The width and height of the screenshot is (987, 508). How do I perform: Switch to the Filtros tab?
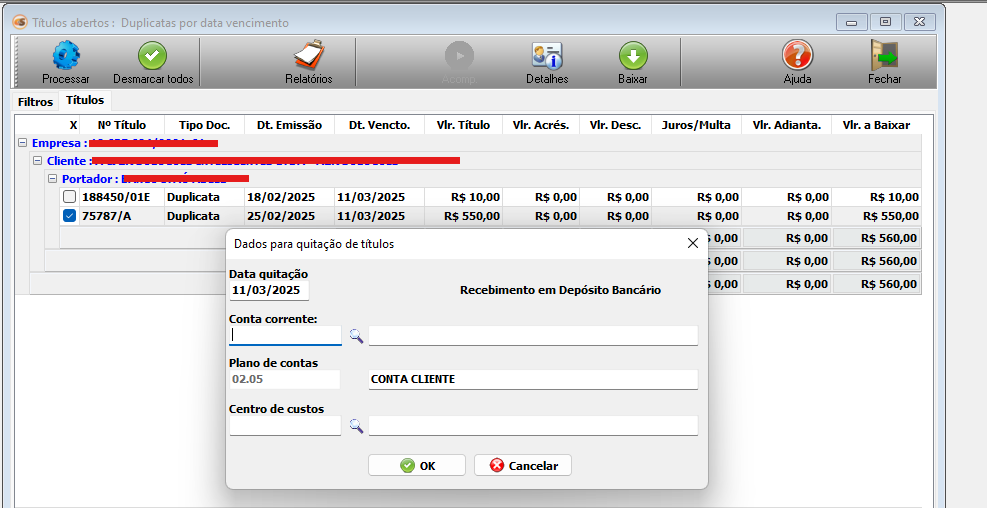pos(35,102)
